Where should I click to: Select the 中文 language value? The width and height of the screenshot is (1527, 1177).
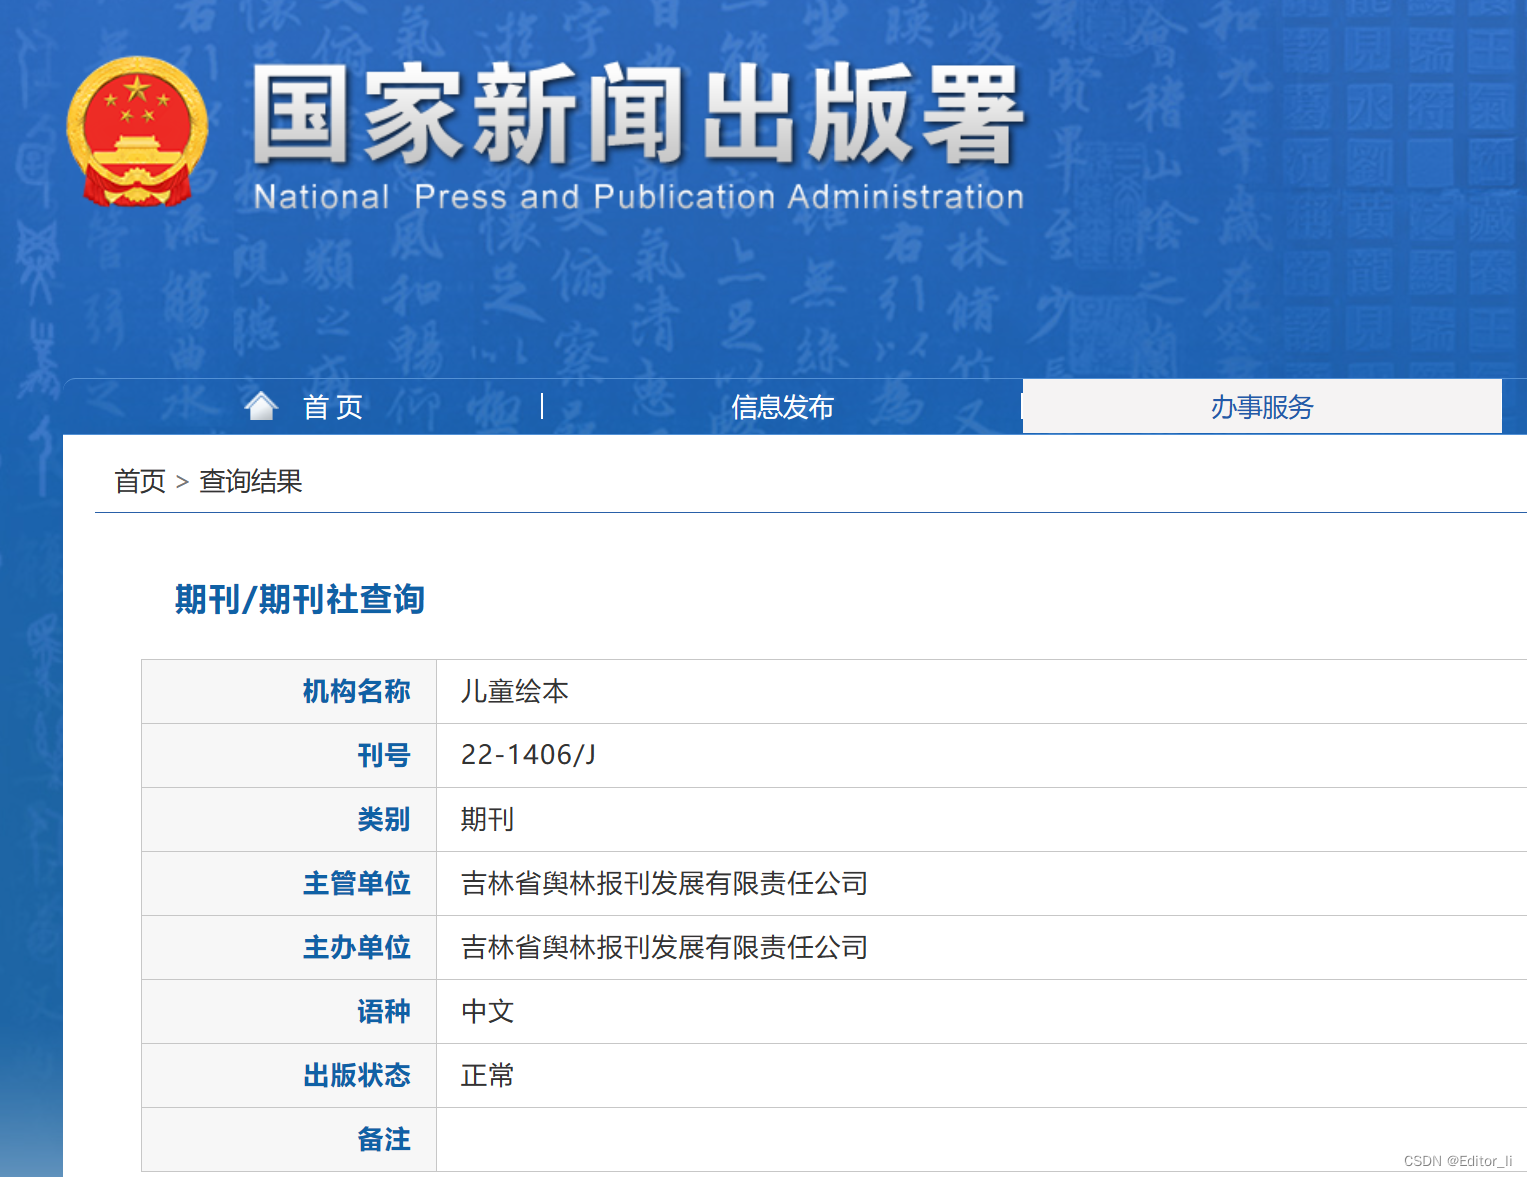point(487,1012)
